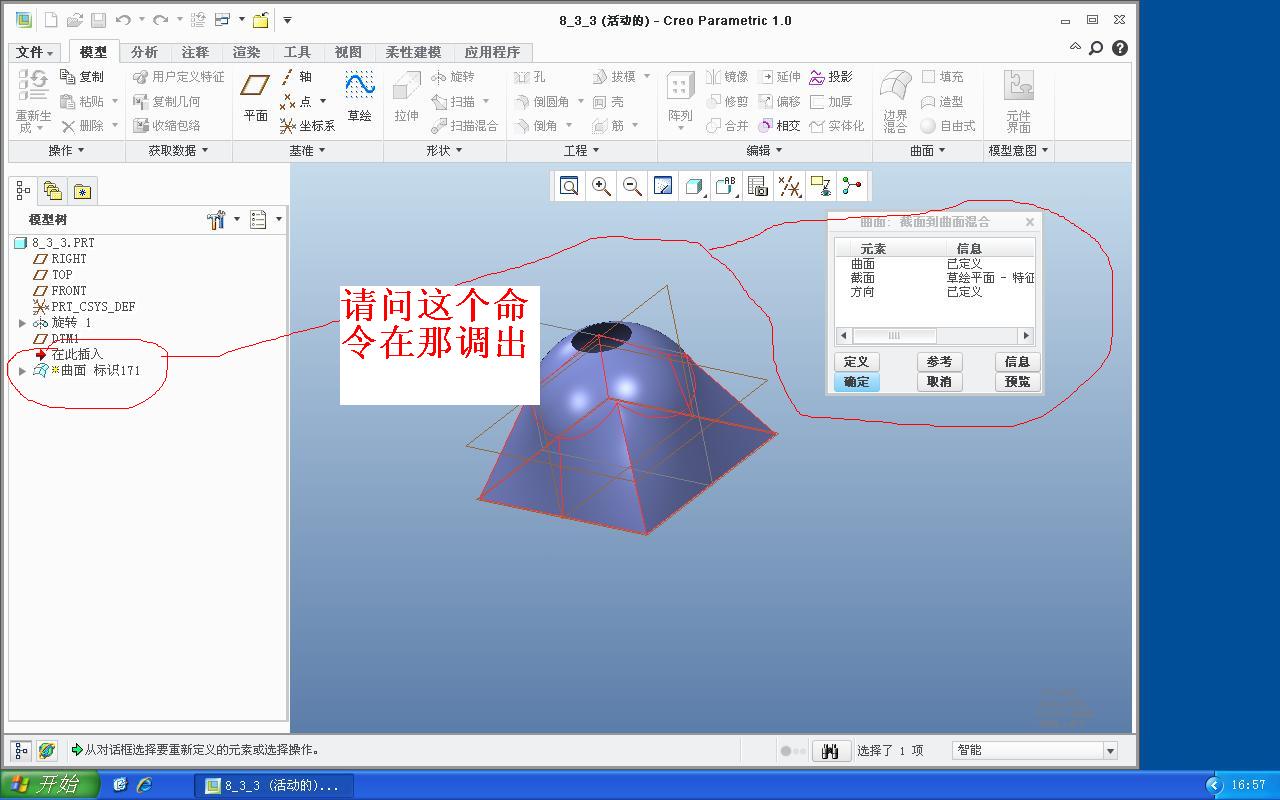Select the RIGHT datum plane in model tree
The image size is (1280, 800).
click(x=68, y=258)
